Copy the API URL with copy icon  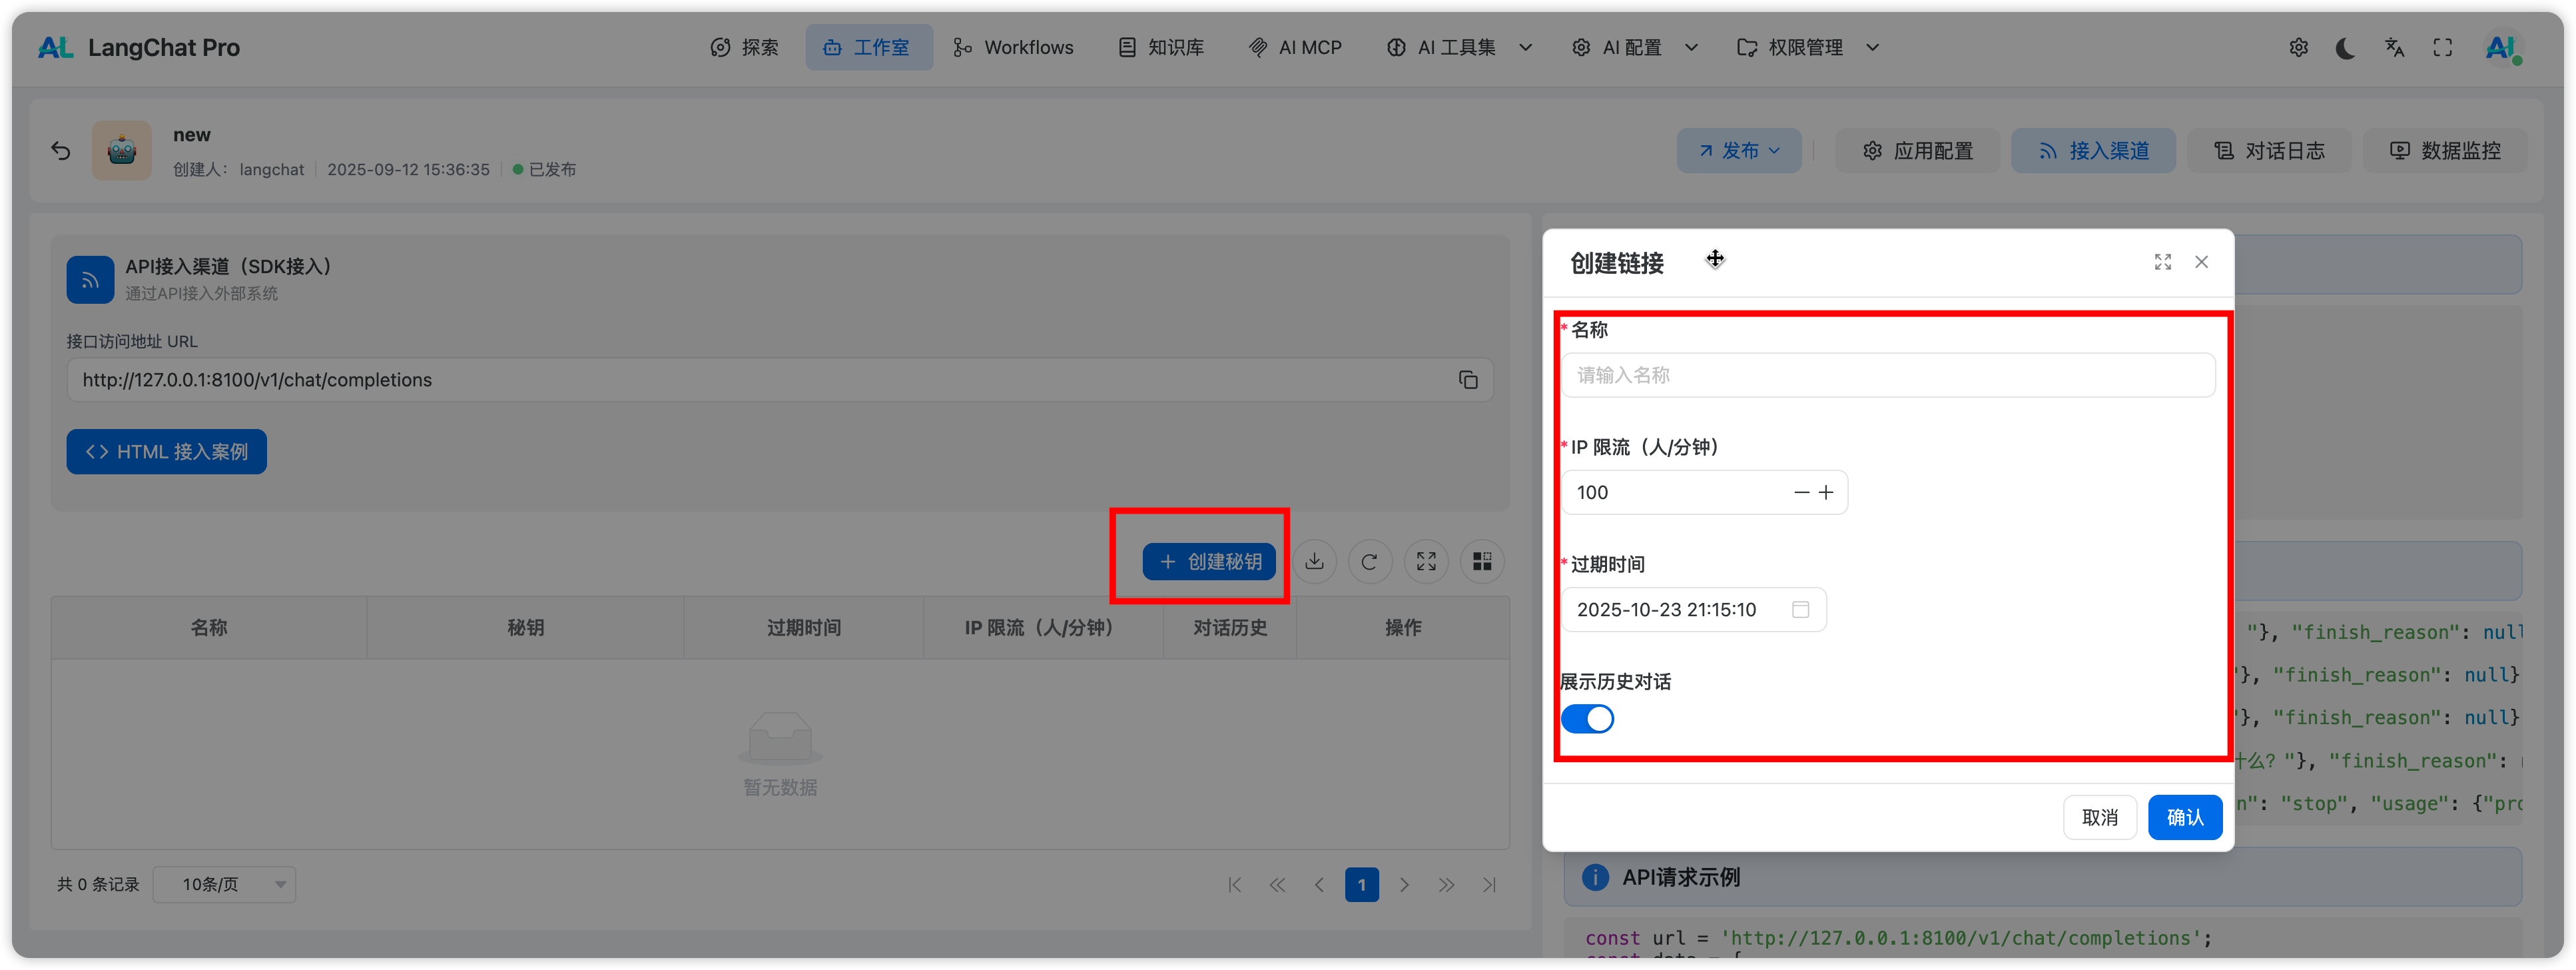click(x=1467, y=380)
